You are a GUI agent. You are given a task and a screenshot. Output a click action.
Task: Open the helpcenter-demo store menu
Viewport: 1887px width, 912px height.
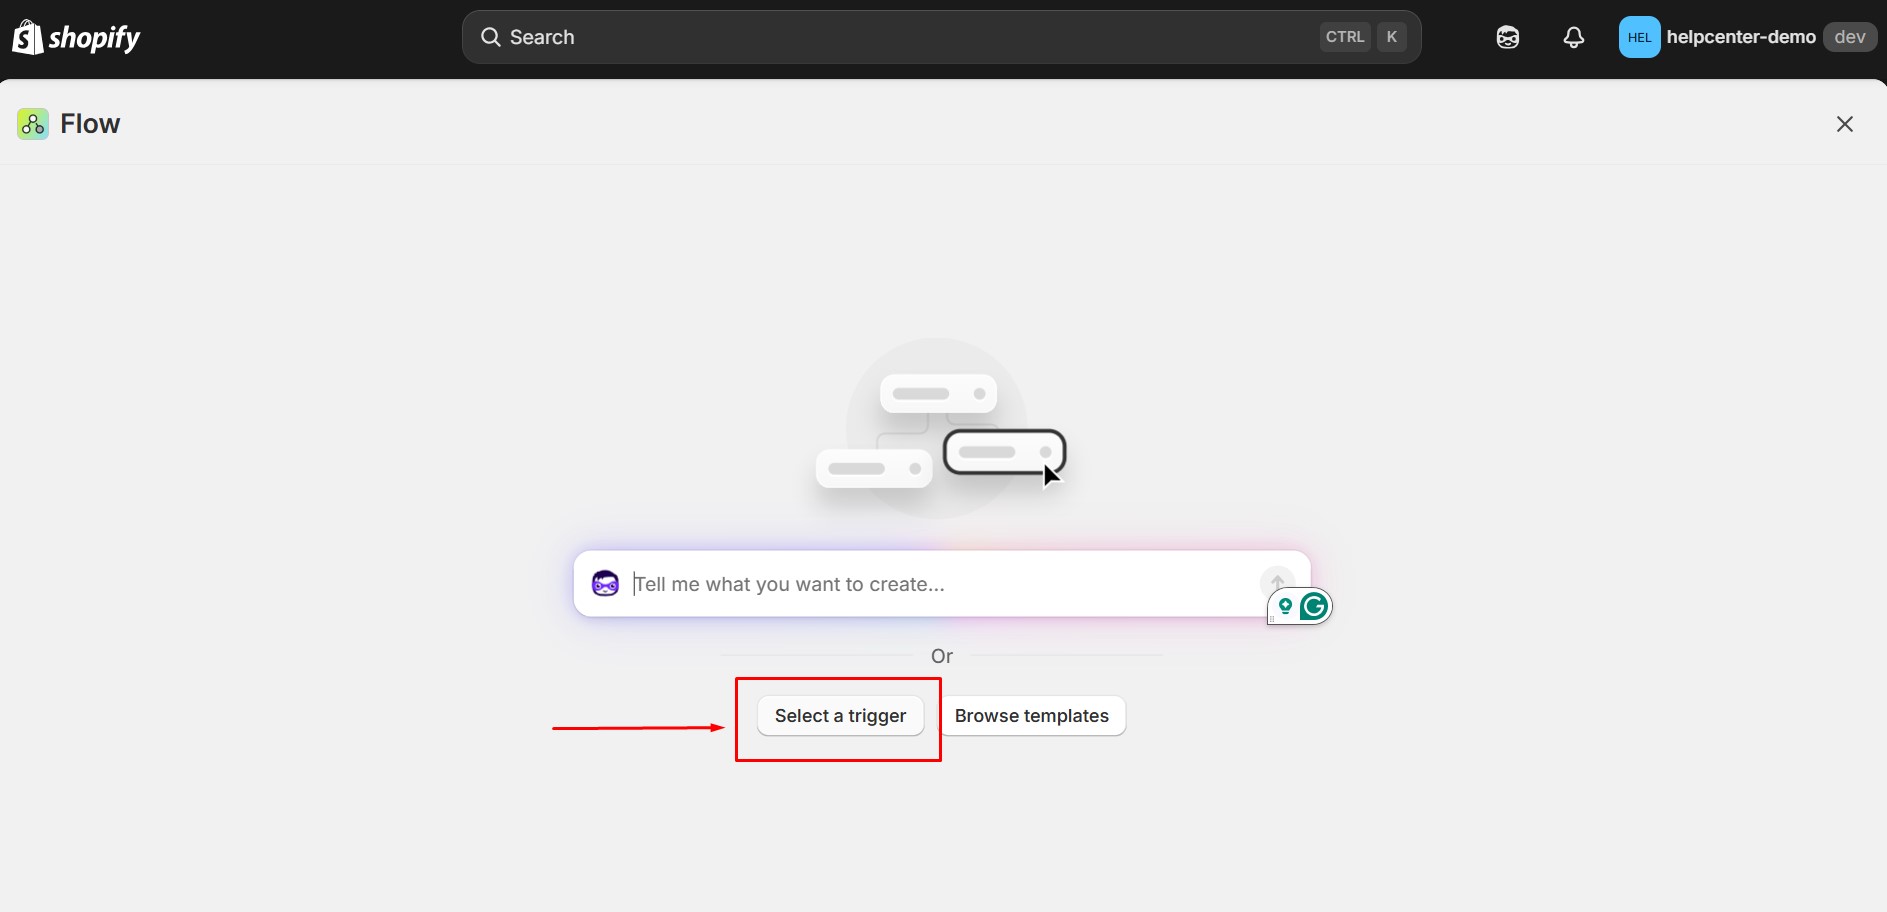click(x=1740, y=37)
